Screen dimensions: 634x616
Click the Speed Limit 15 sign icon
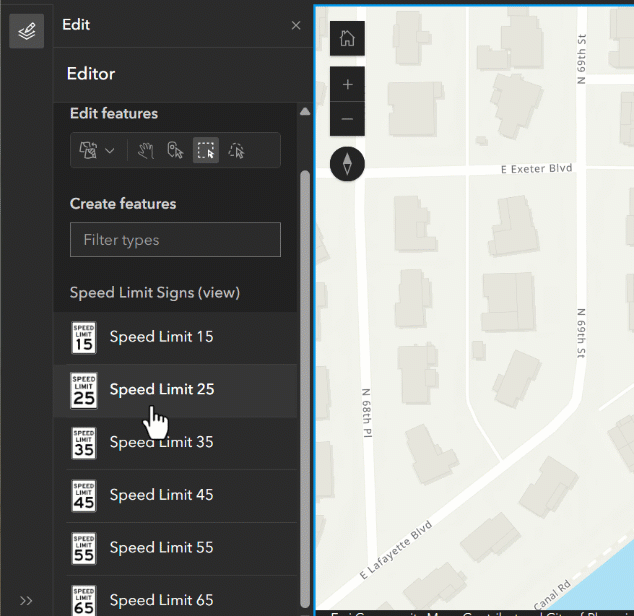84,338
